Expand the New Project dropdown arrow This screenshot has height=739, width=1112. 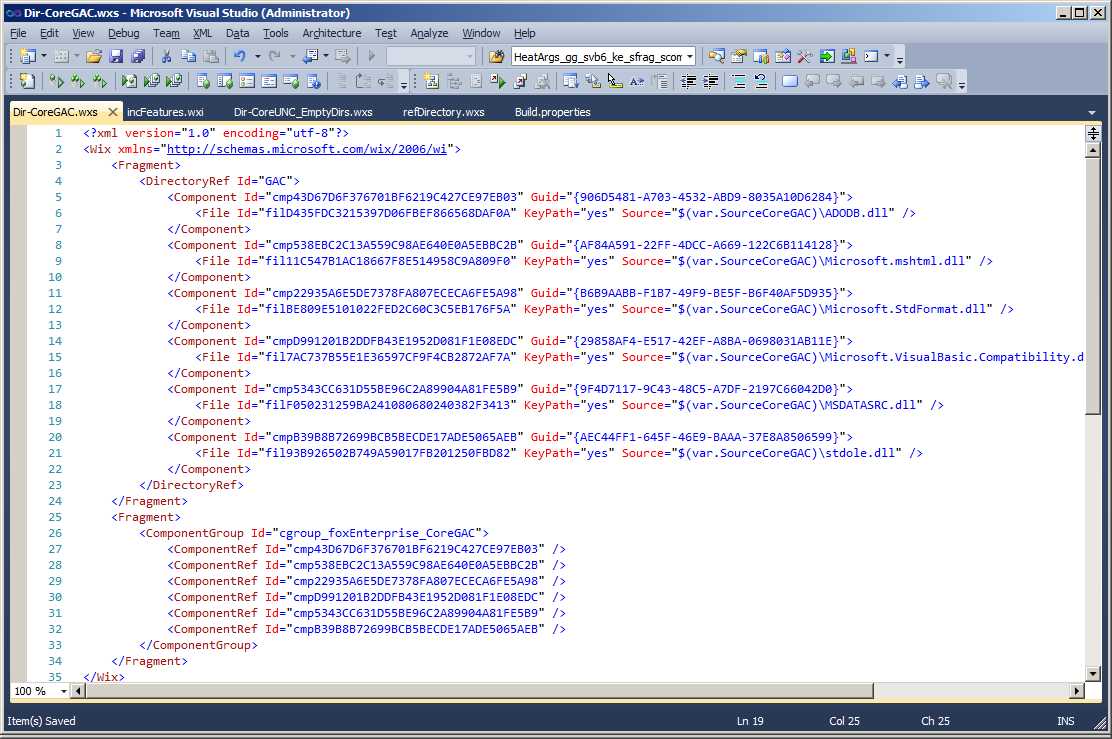coord(44,56)
